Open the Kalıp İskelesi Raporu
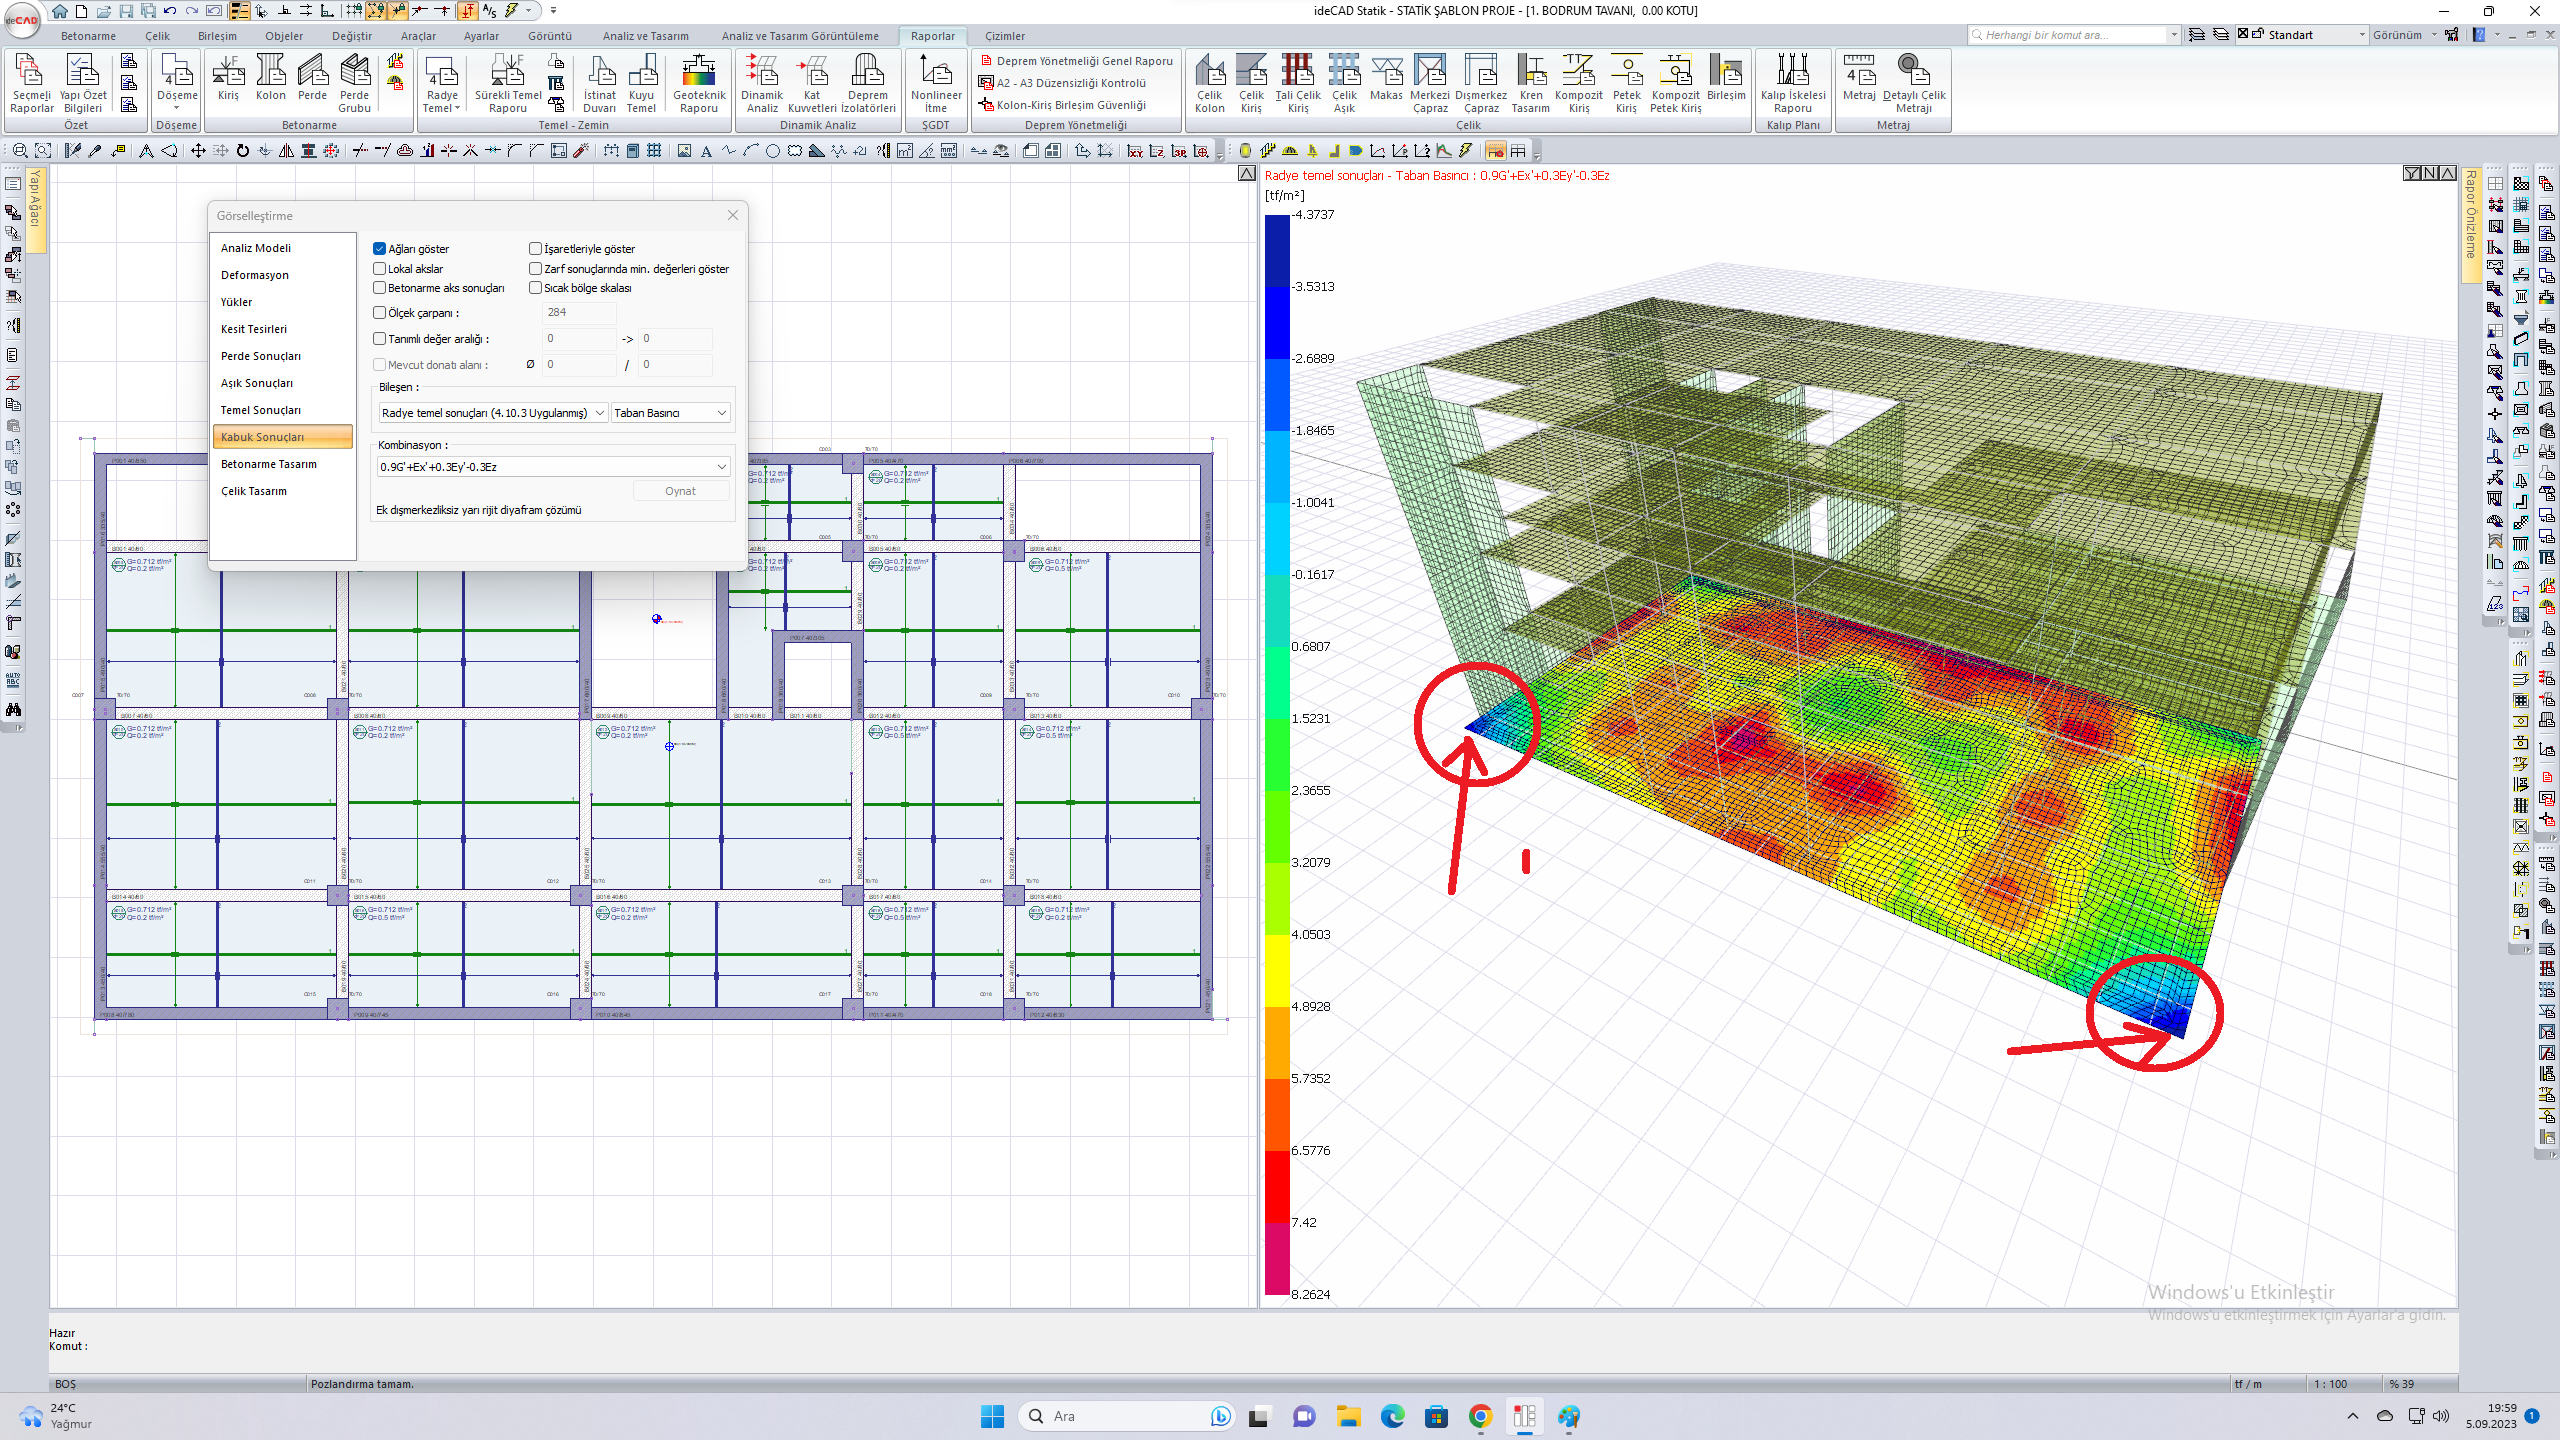 1793,83
